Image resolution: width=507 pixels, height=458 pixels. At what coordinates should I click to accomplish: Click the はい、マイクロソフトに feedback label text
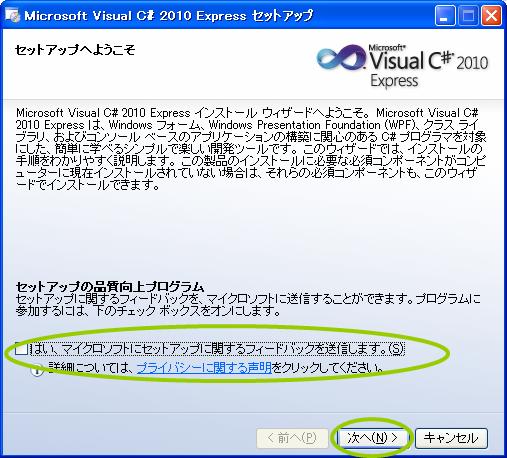[x=217, y=349]
